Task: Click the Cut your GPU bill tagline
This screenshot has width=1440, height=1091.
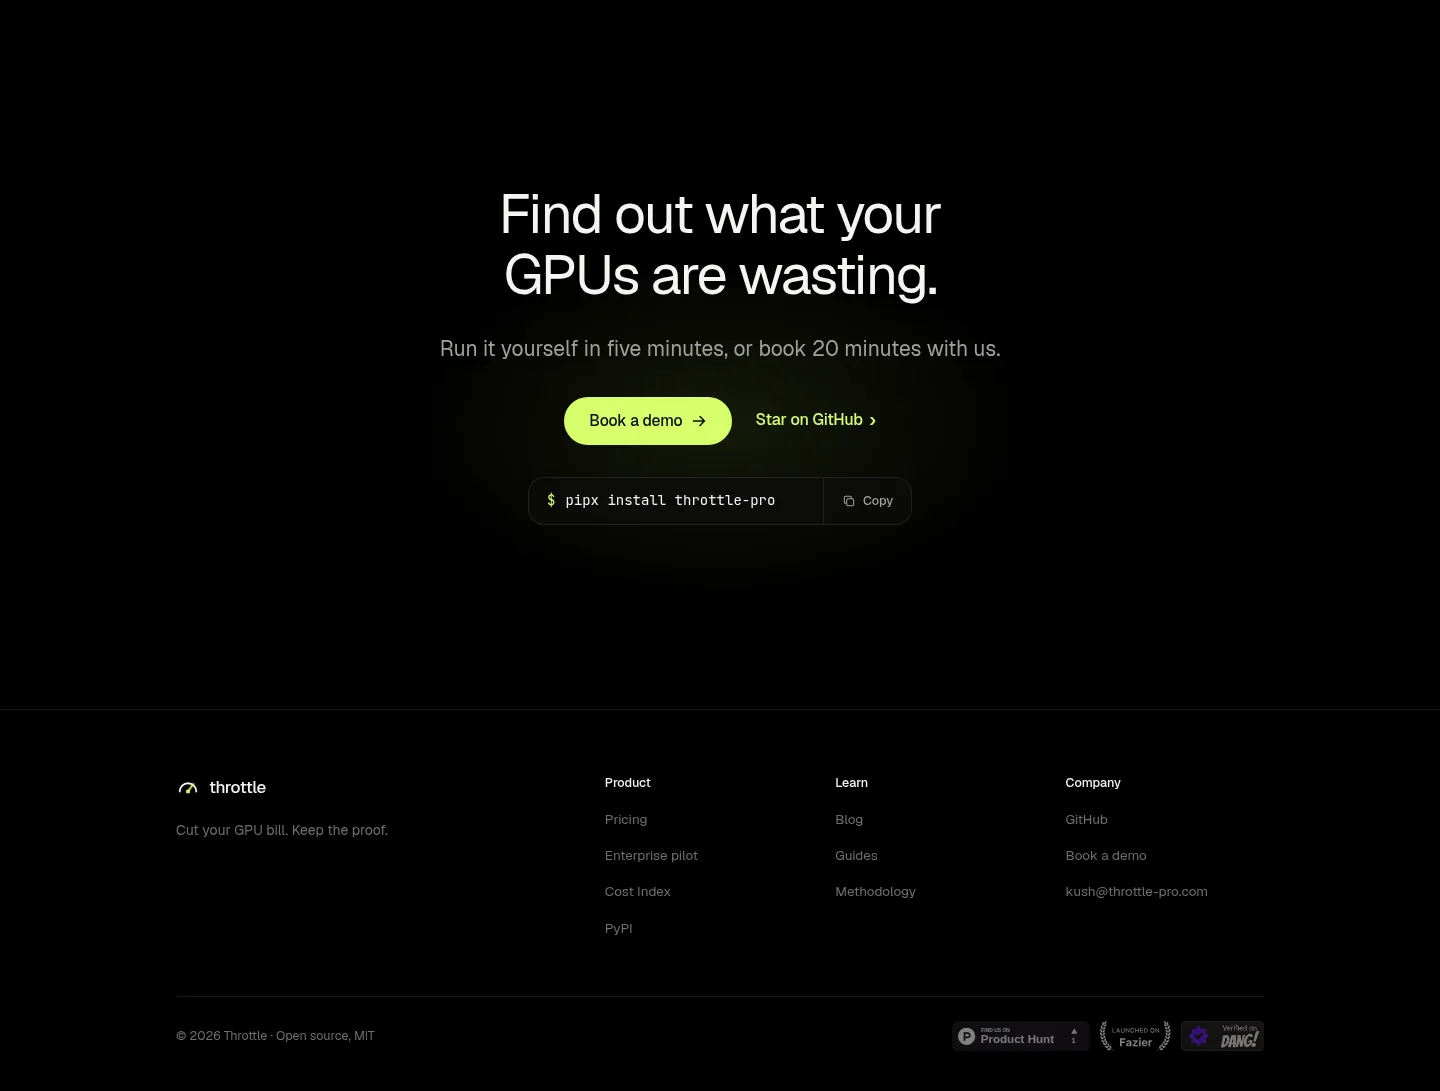Action: [x=282, y=830]
